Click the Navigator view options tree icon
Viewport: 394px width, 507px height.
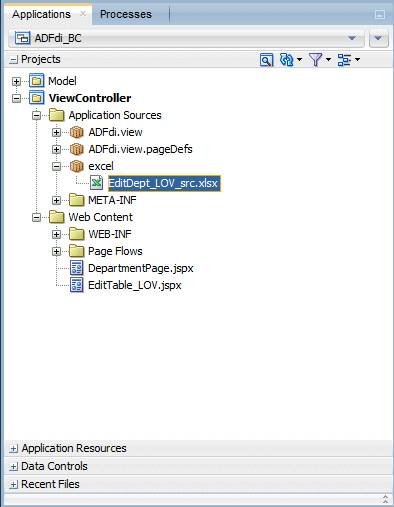[344, 60]
